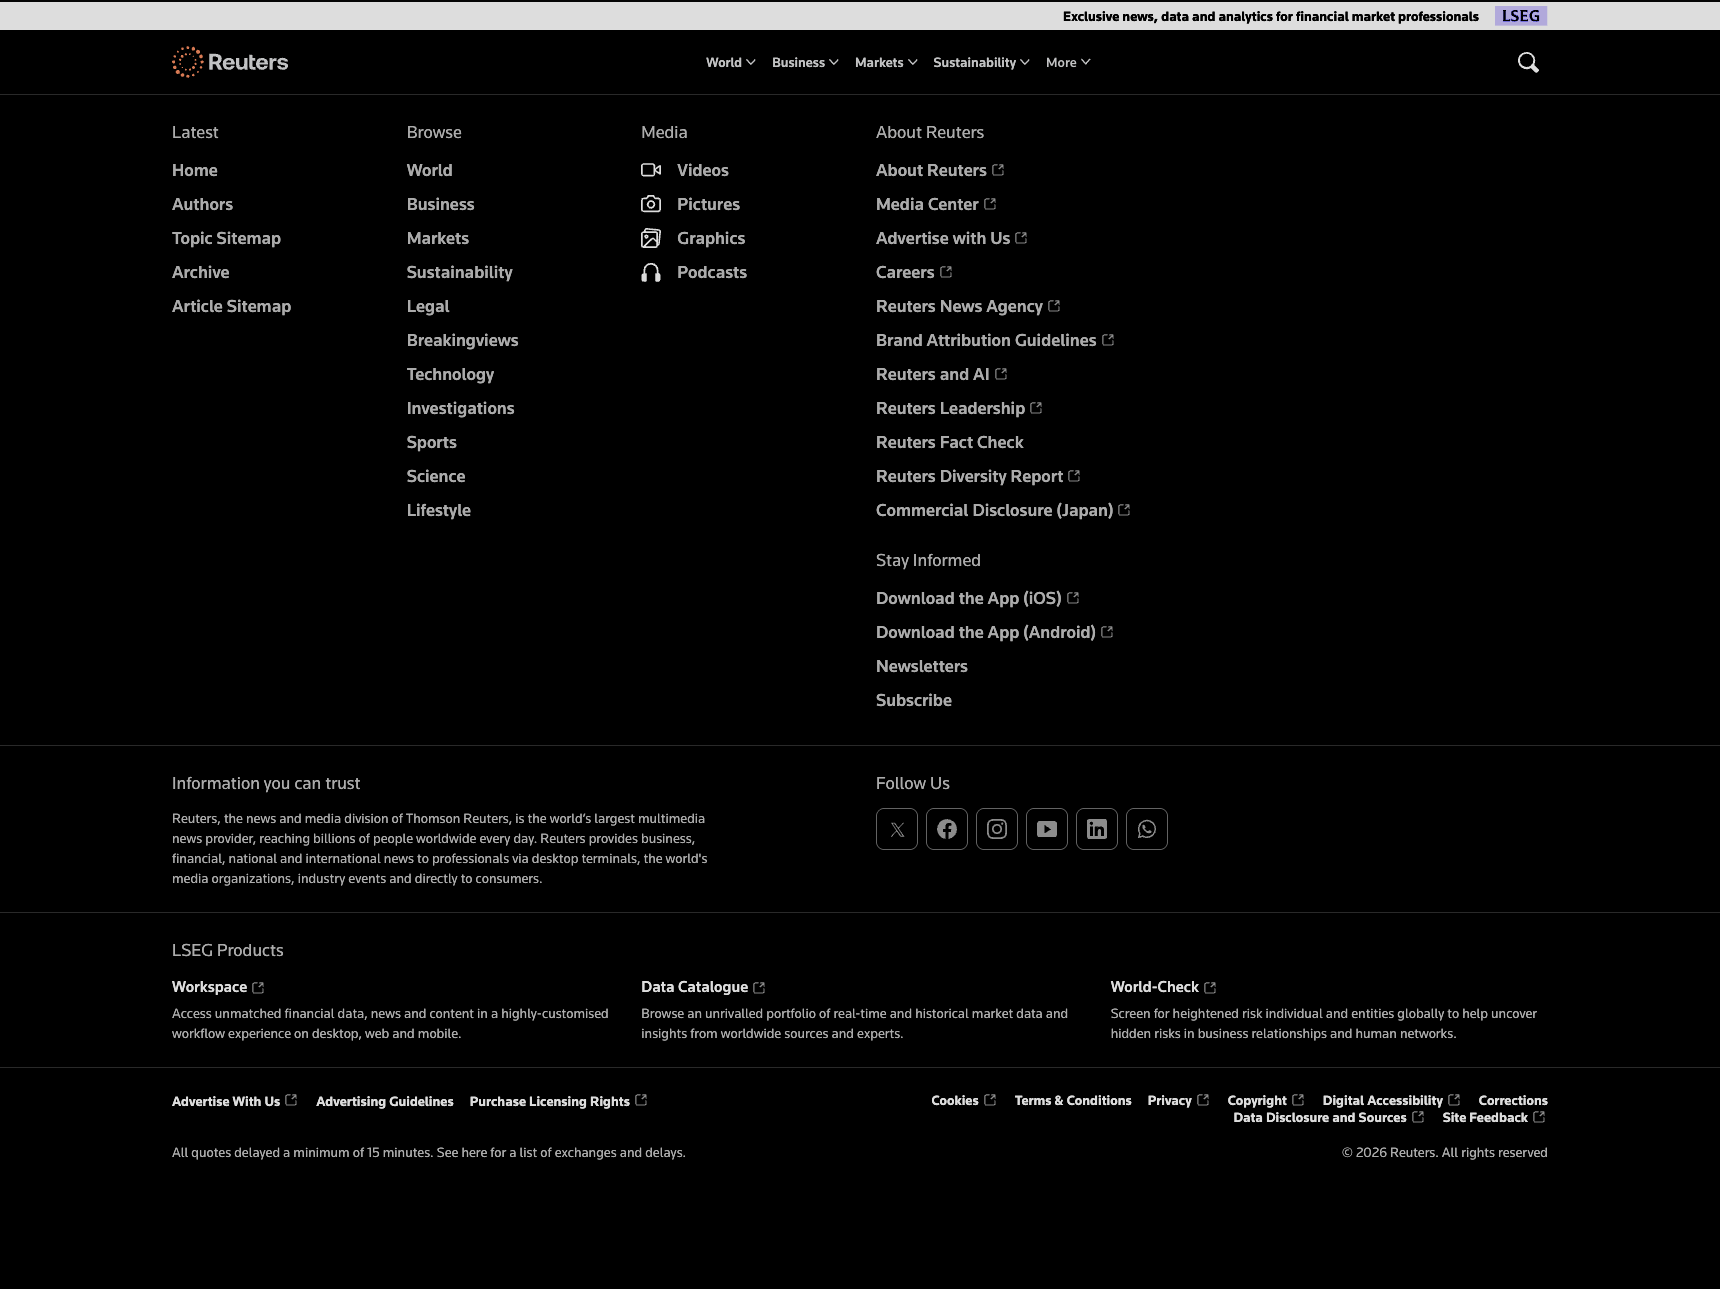Open the Cookies policy link
Image resolution: width=1720 pixels, height=1289 pixels.
[964, 1100]
